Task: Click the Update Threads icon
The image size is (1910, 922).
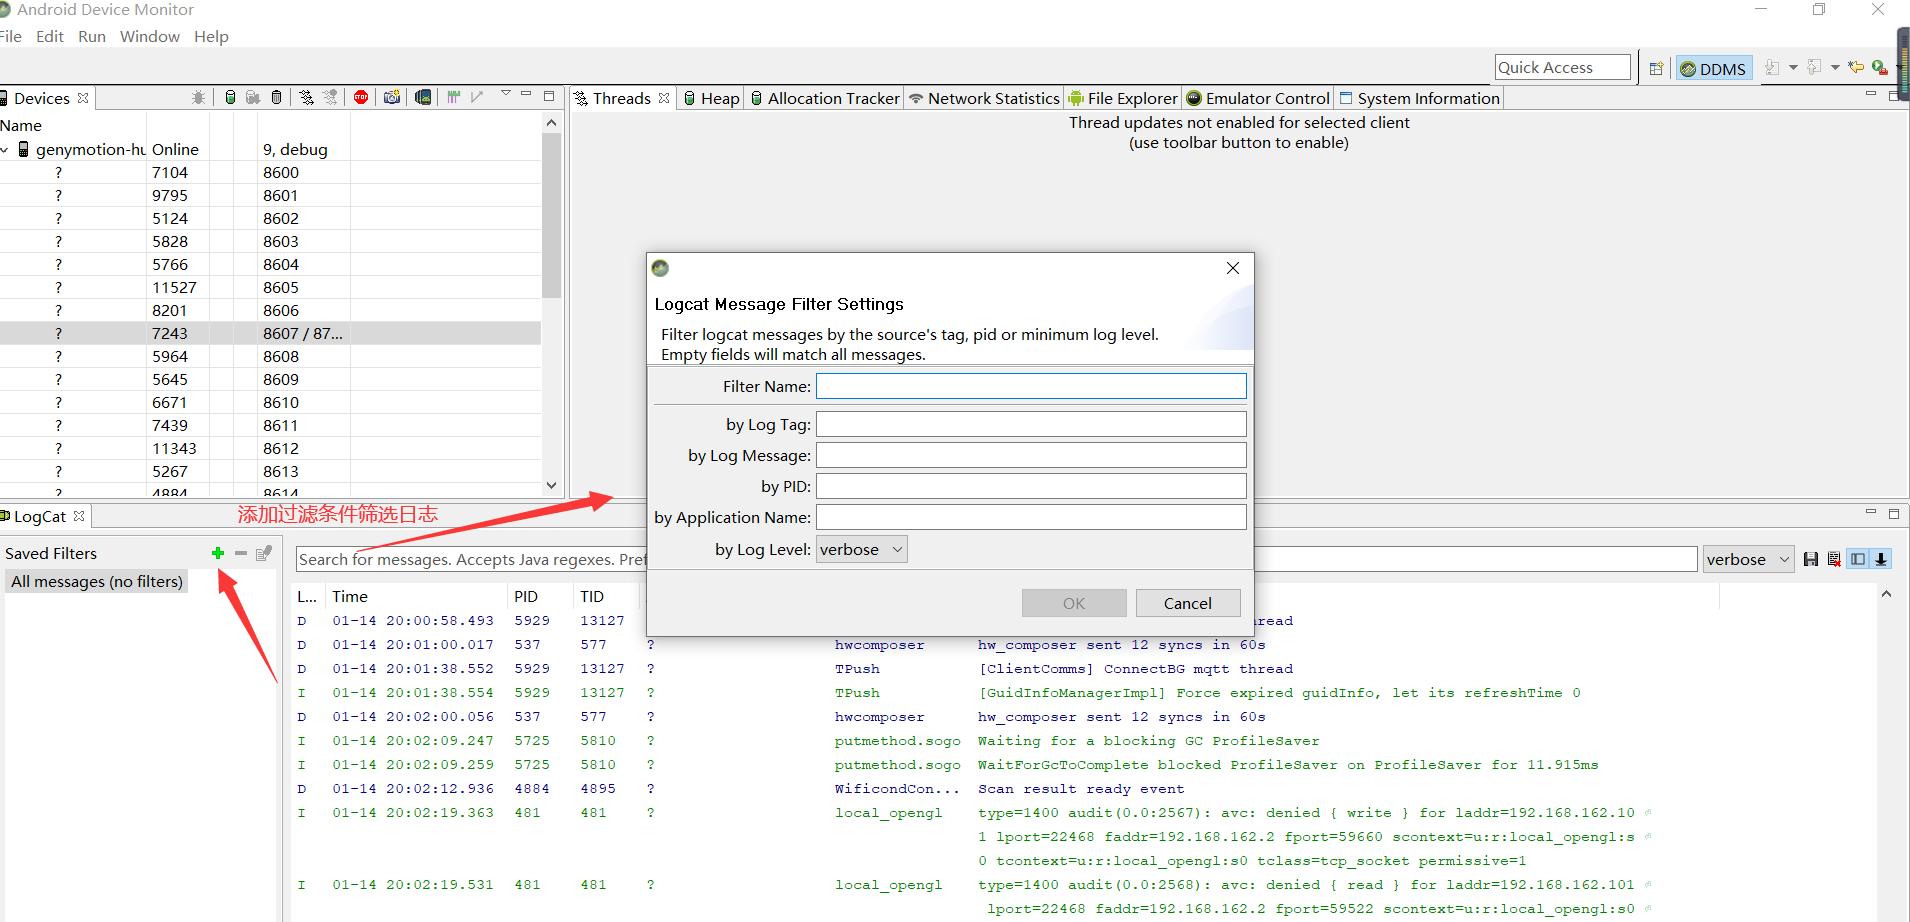Action: tap(306, 97)
